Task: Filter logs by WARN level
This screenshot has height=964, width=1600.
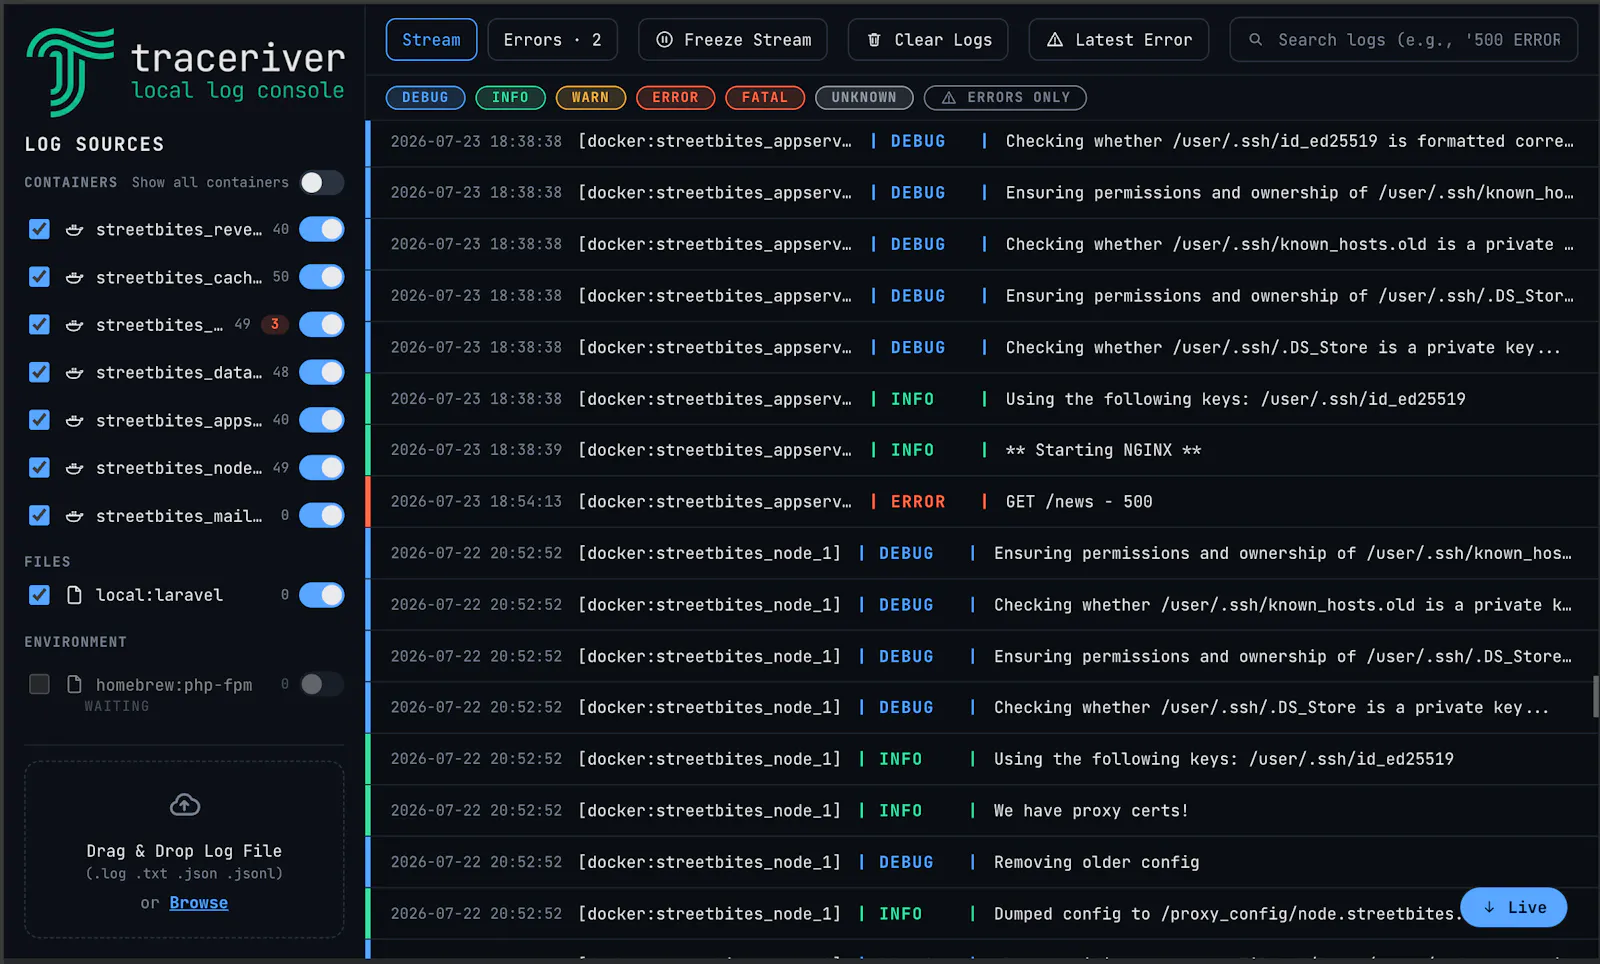Action: point(590,98)
